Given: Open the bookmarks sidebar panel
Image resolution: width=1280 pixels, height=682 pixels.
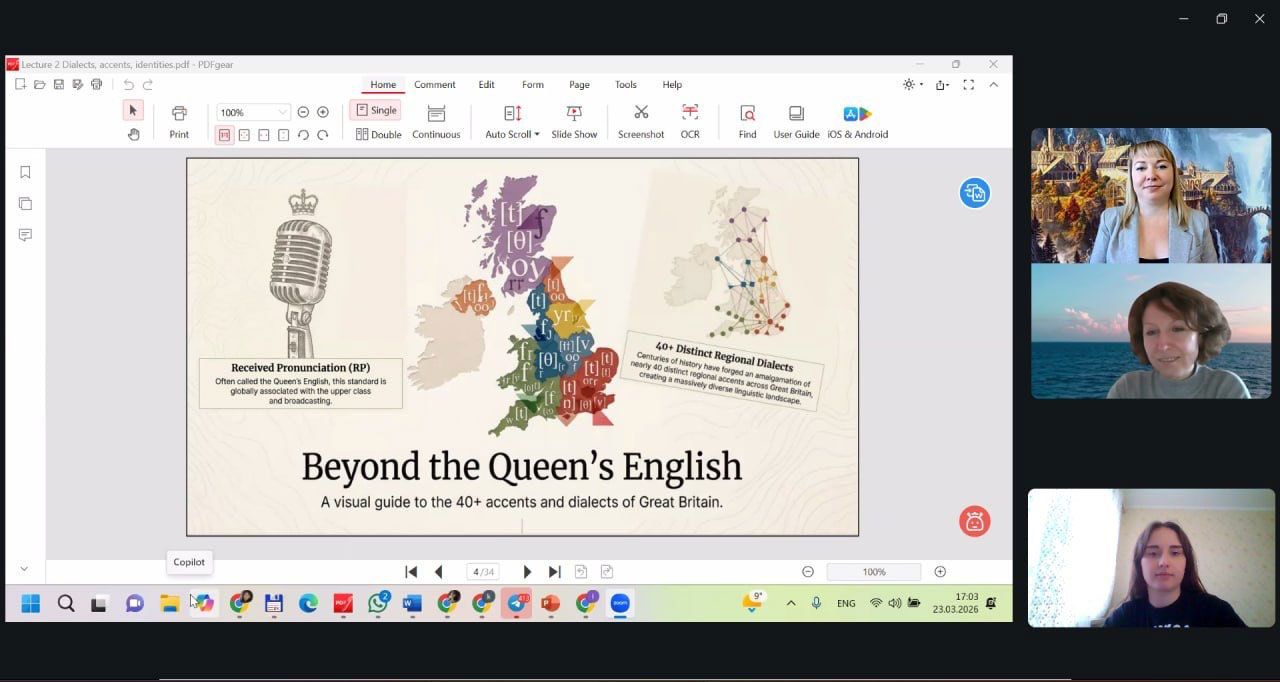Looking at the screenshot, I should pos(25,172).
